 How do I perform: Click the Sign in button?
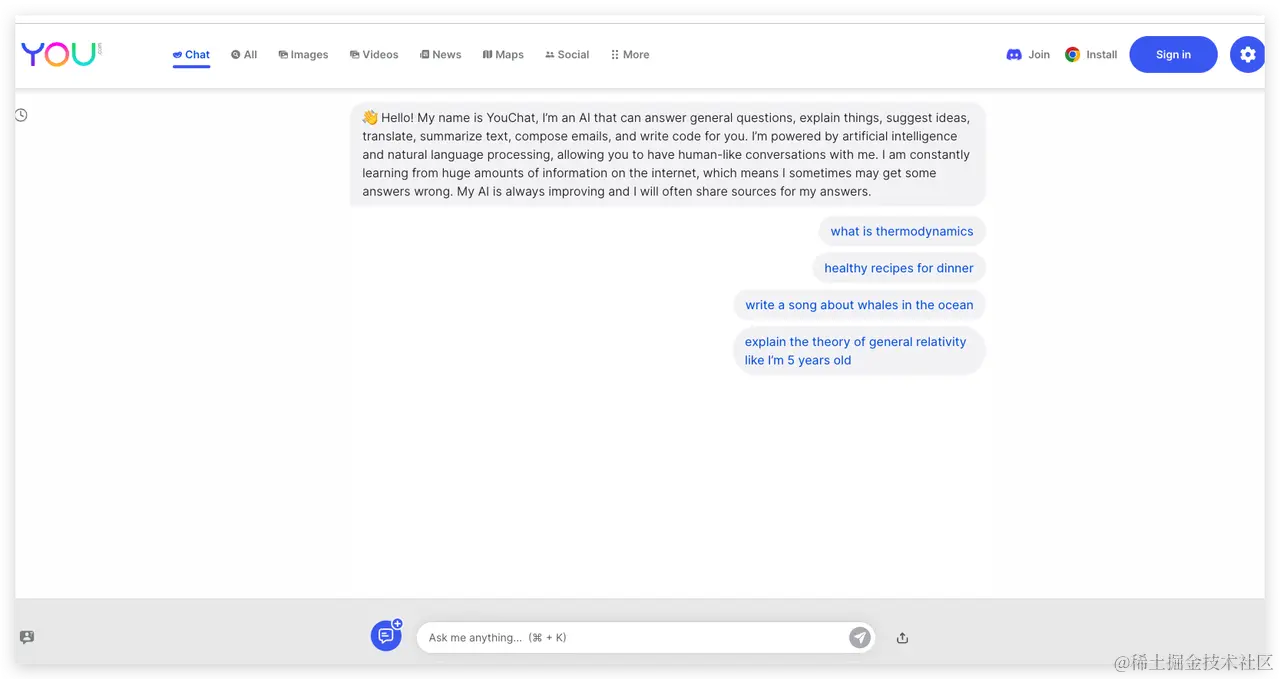(1173, 55)
